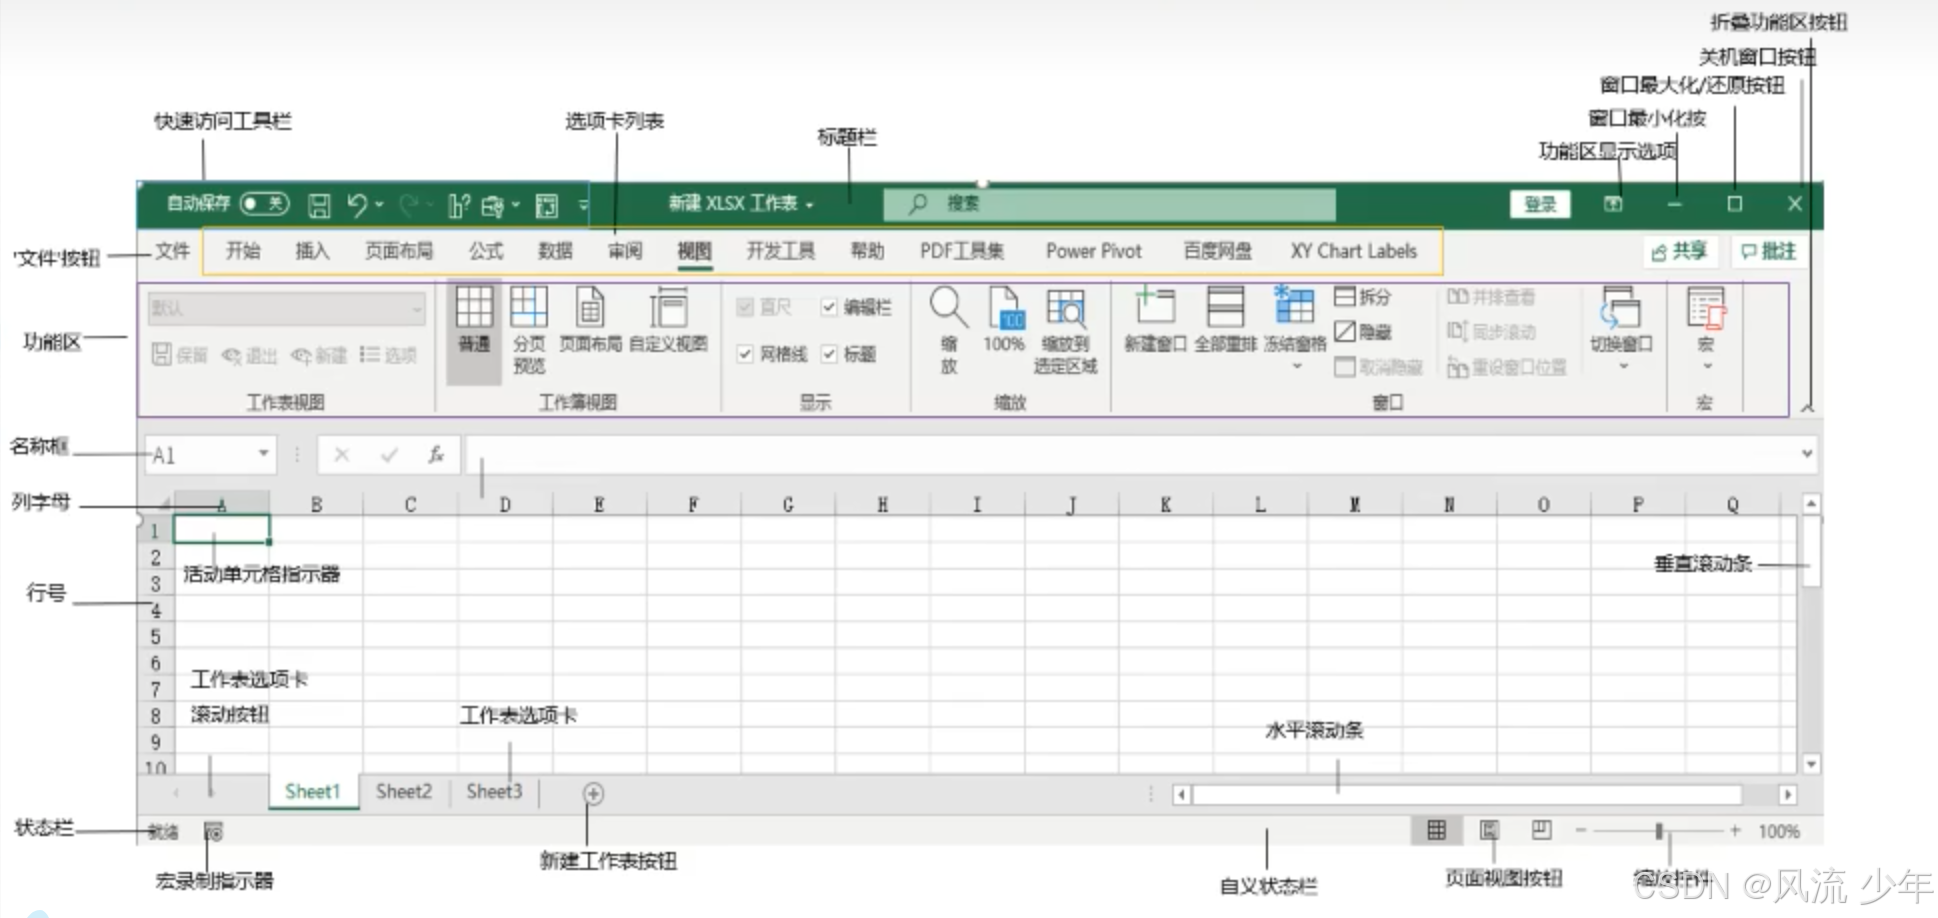Viewport: 1938px width, 918px height.
Task: Uncheck the 网格线 (Gridlines) checkbox
Action: pyautogui.click(x=745, y=355)
